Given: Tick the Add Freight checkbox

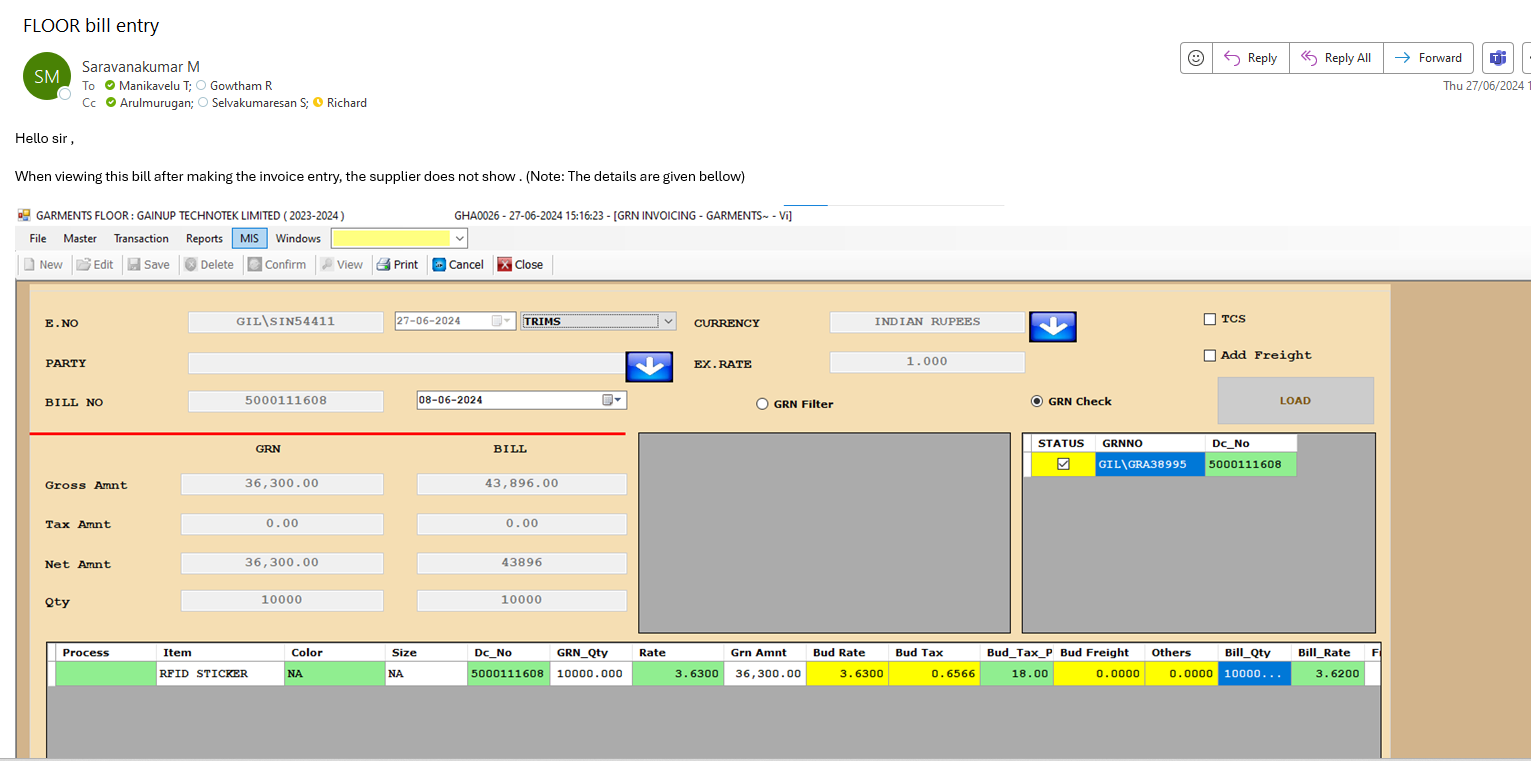Looking at the screenshot, I should click(x=1210, y=355).
